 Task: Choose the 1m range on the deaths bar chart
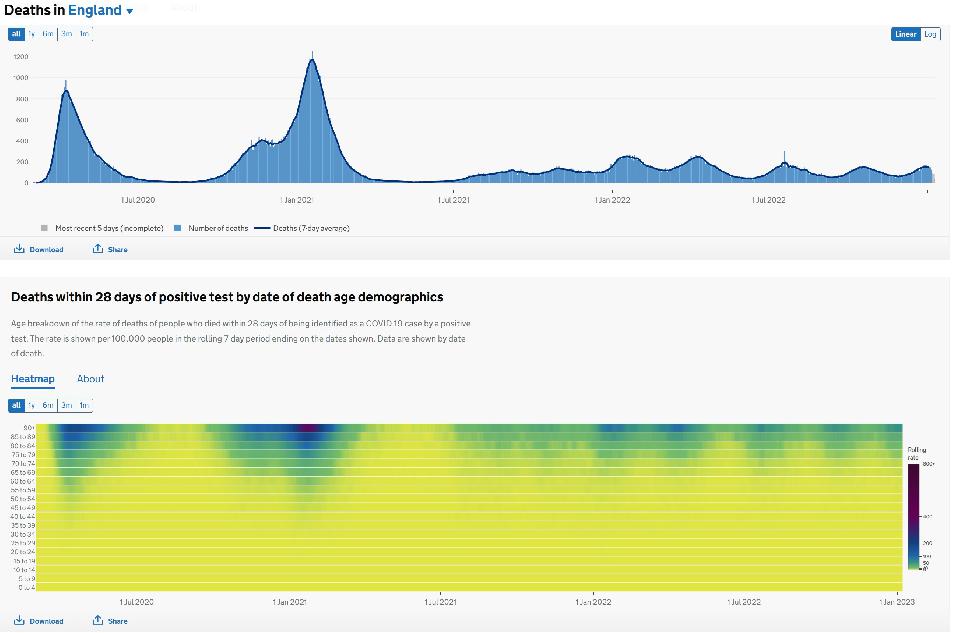(84, 34)
